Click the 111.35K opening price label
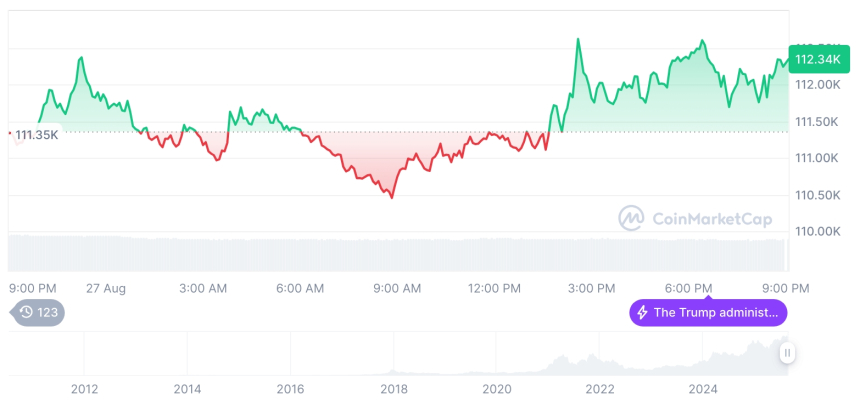860x401 pixels. click(x=37, y=134)
